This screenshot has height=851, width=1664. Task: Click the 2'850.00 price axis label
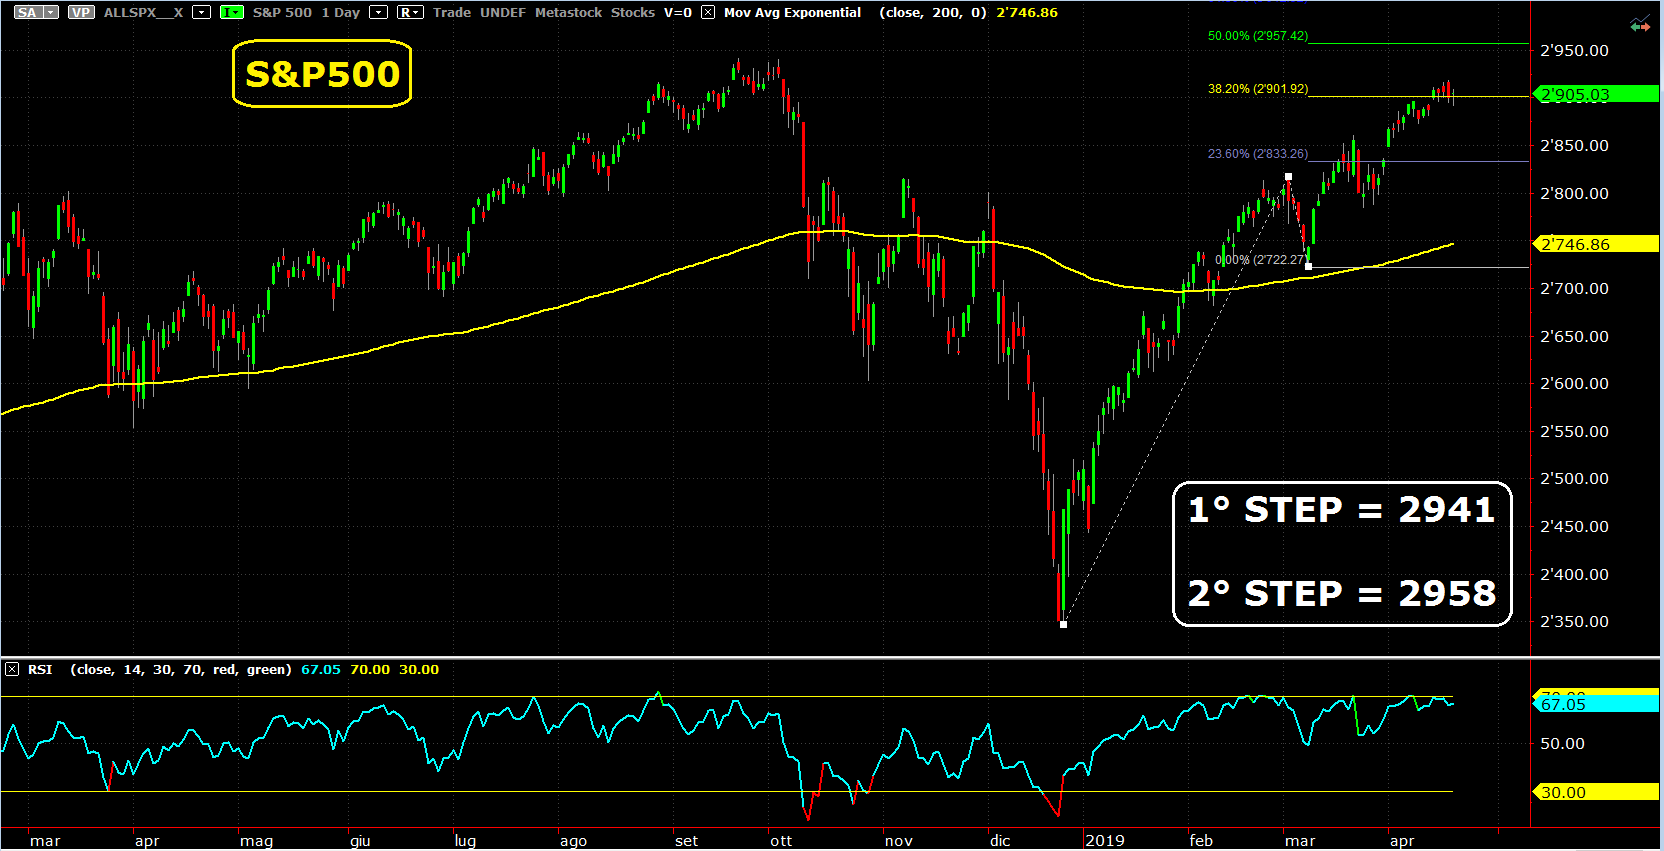[x=1574, y=146]
